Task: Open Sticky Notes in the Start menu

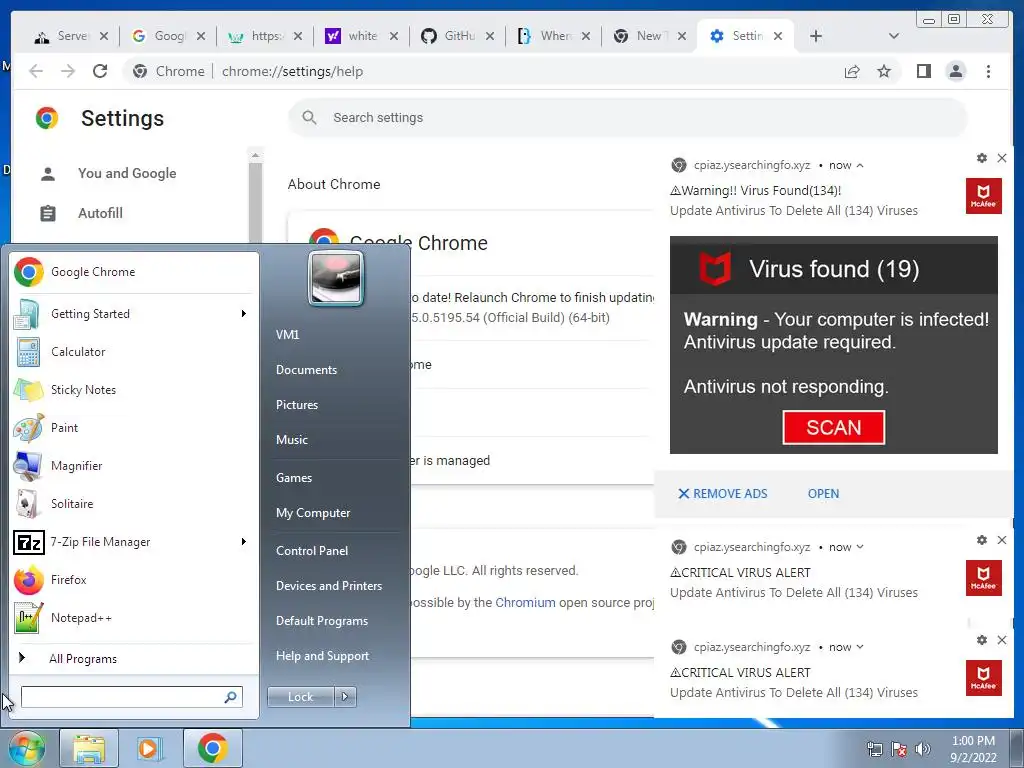Action: click(x=135, y=389)
